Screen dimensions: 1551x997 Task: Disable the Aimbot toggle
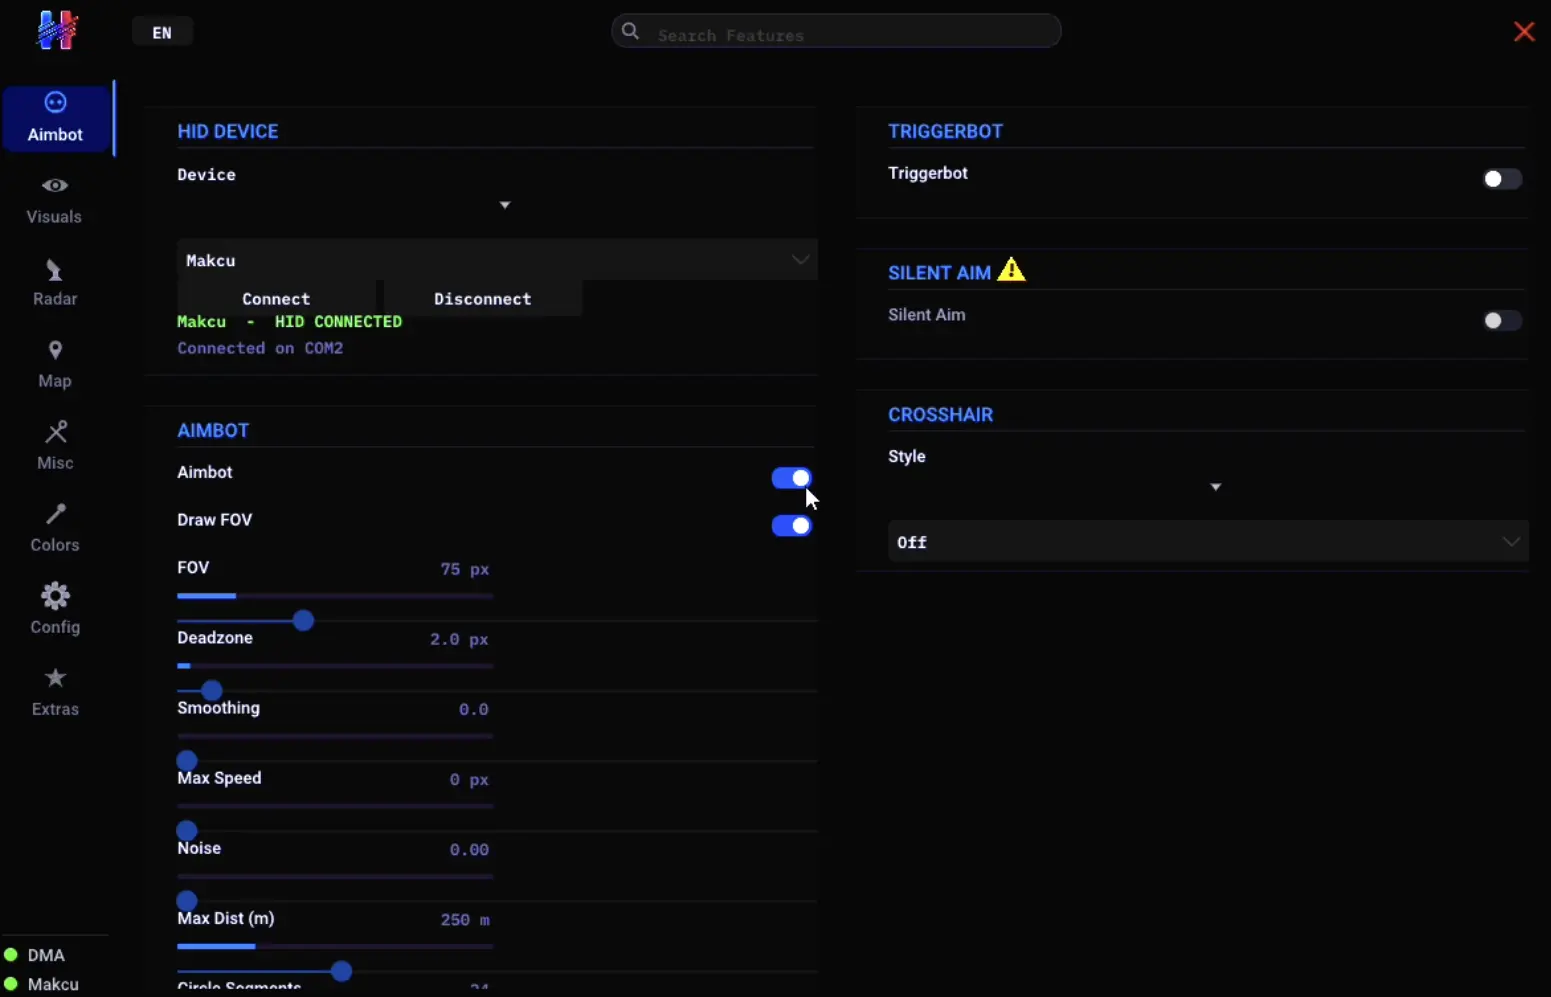tap(791, 478)
